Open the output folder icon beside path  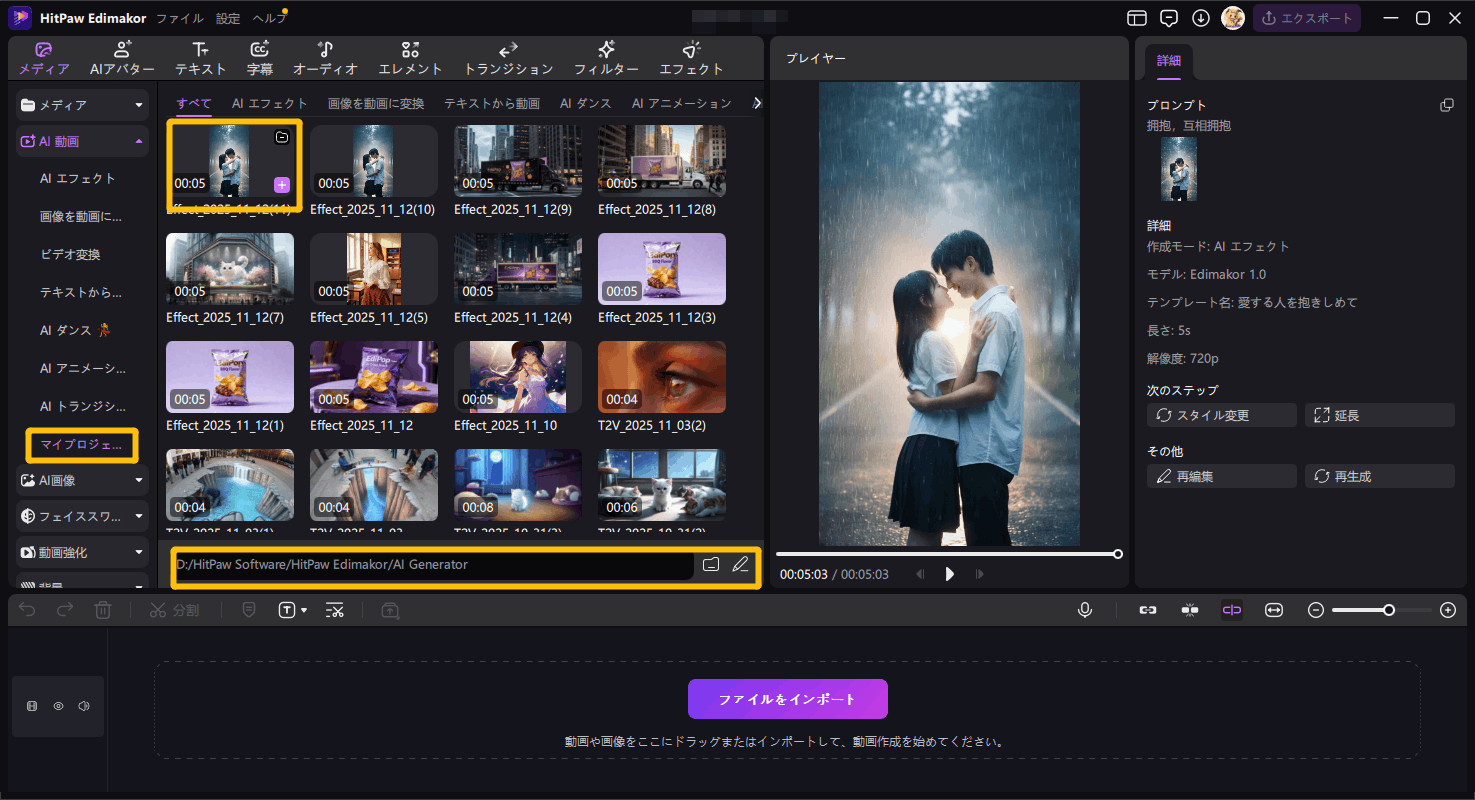pyautogui.click(x=711, y=564)
